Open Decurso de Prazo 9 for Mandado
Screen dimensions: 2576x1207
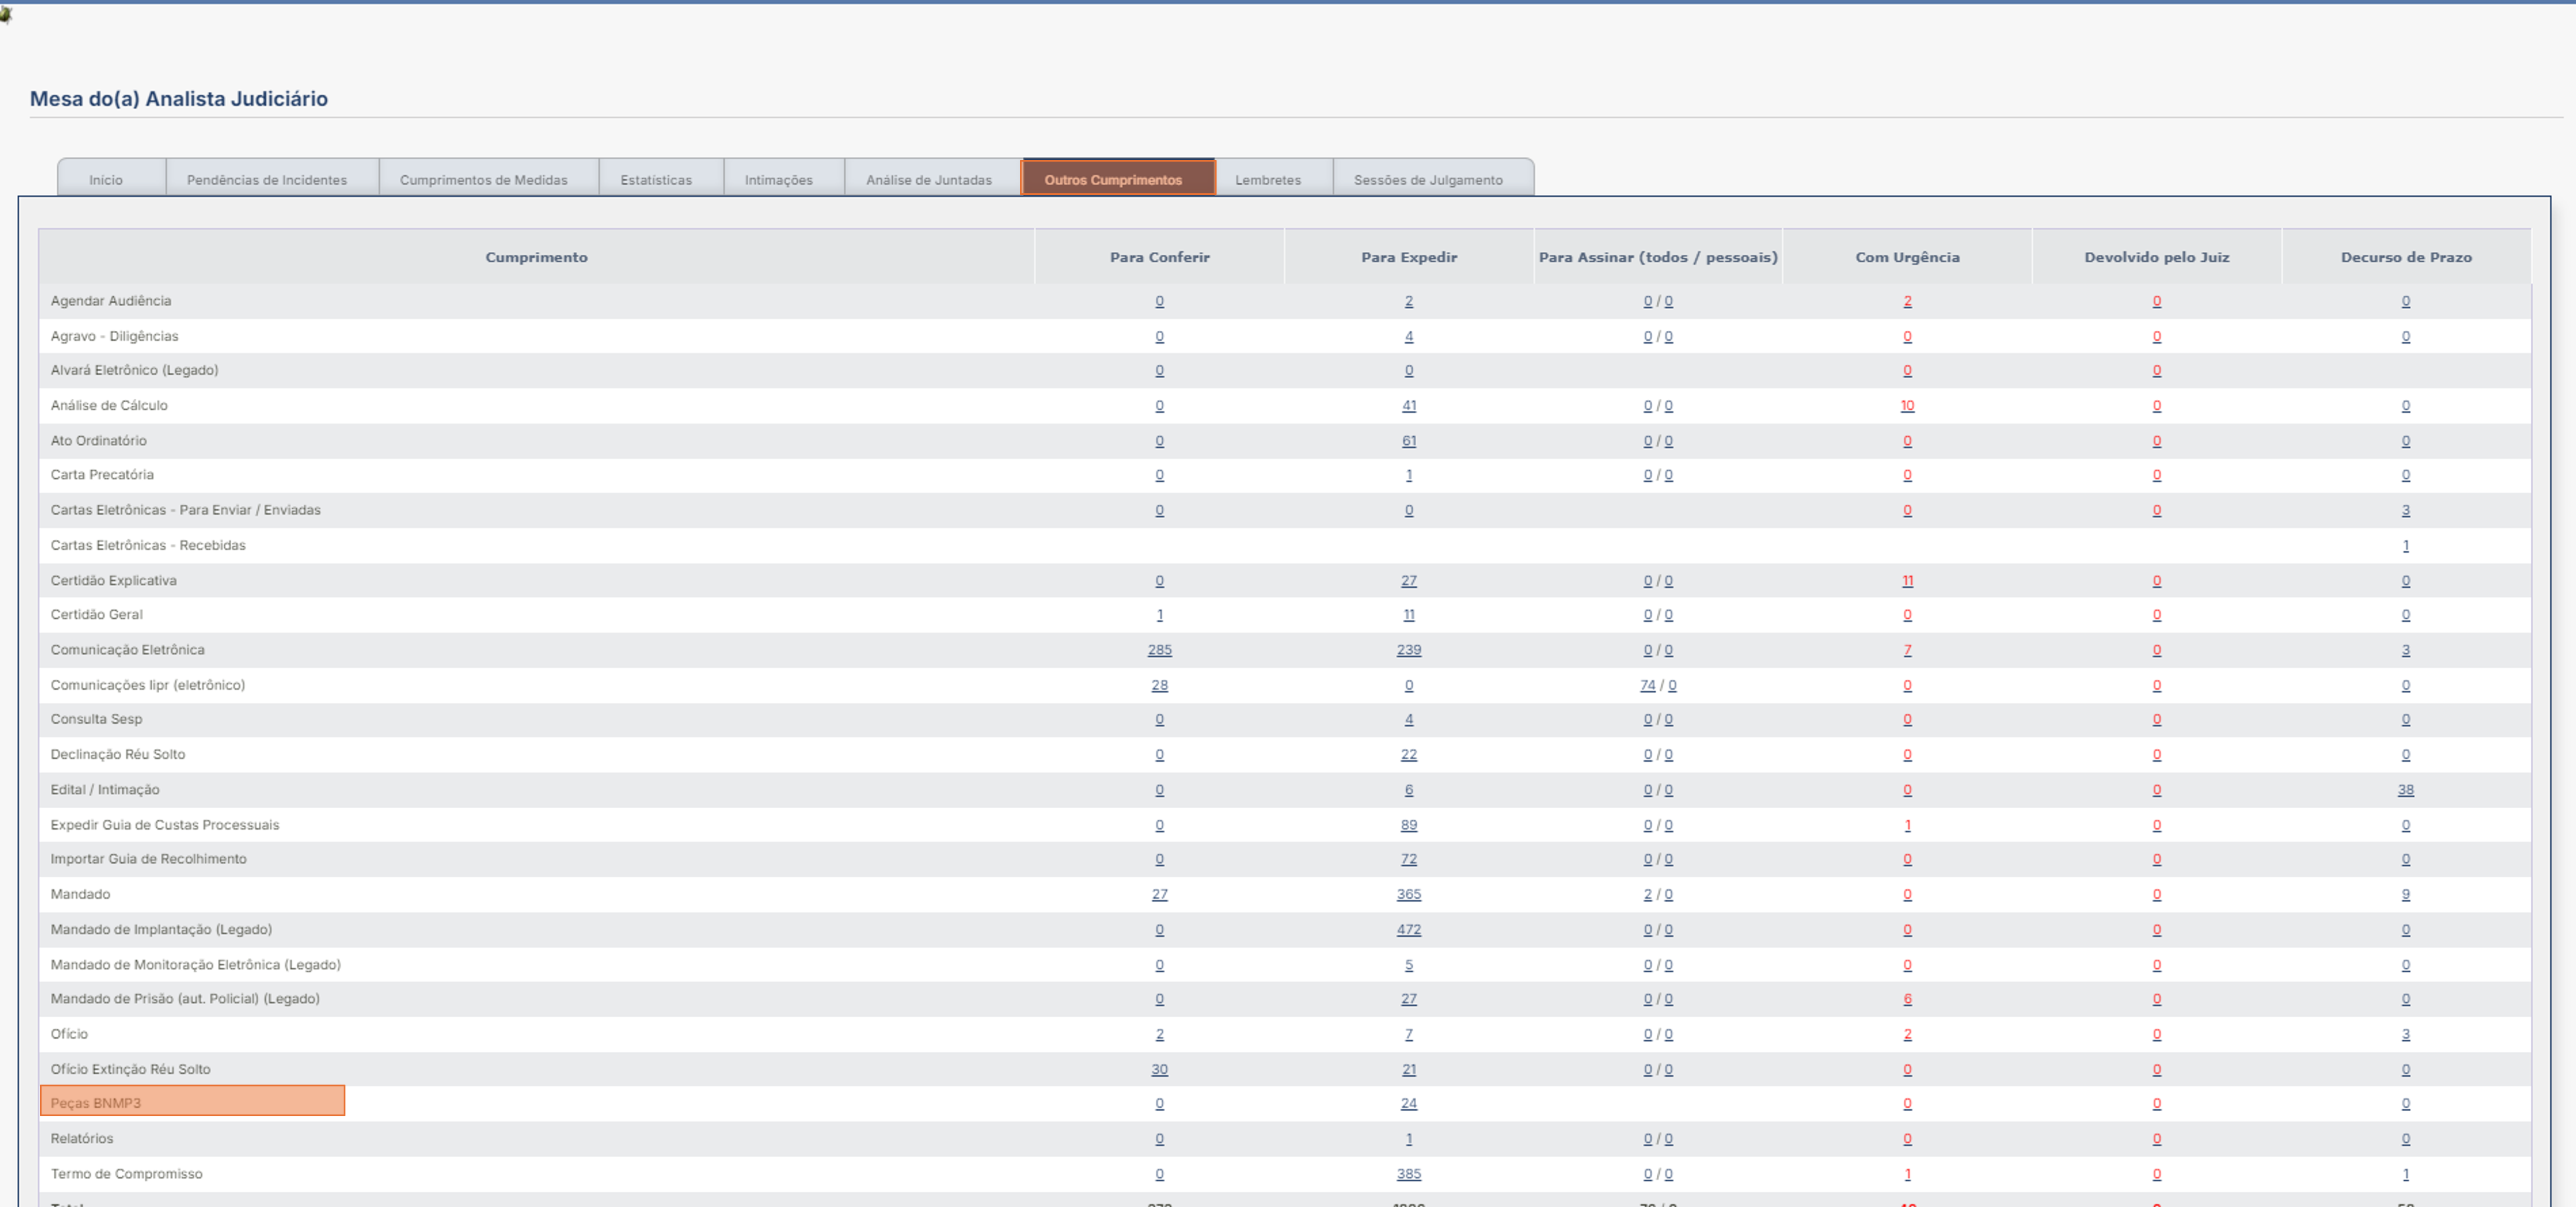2406,894
